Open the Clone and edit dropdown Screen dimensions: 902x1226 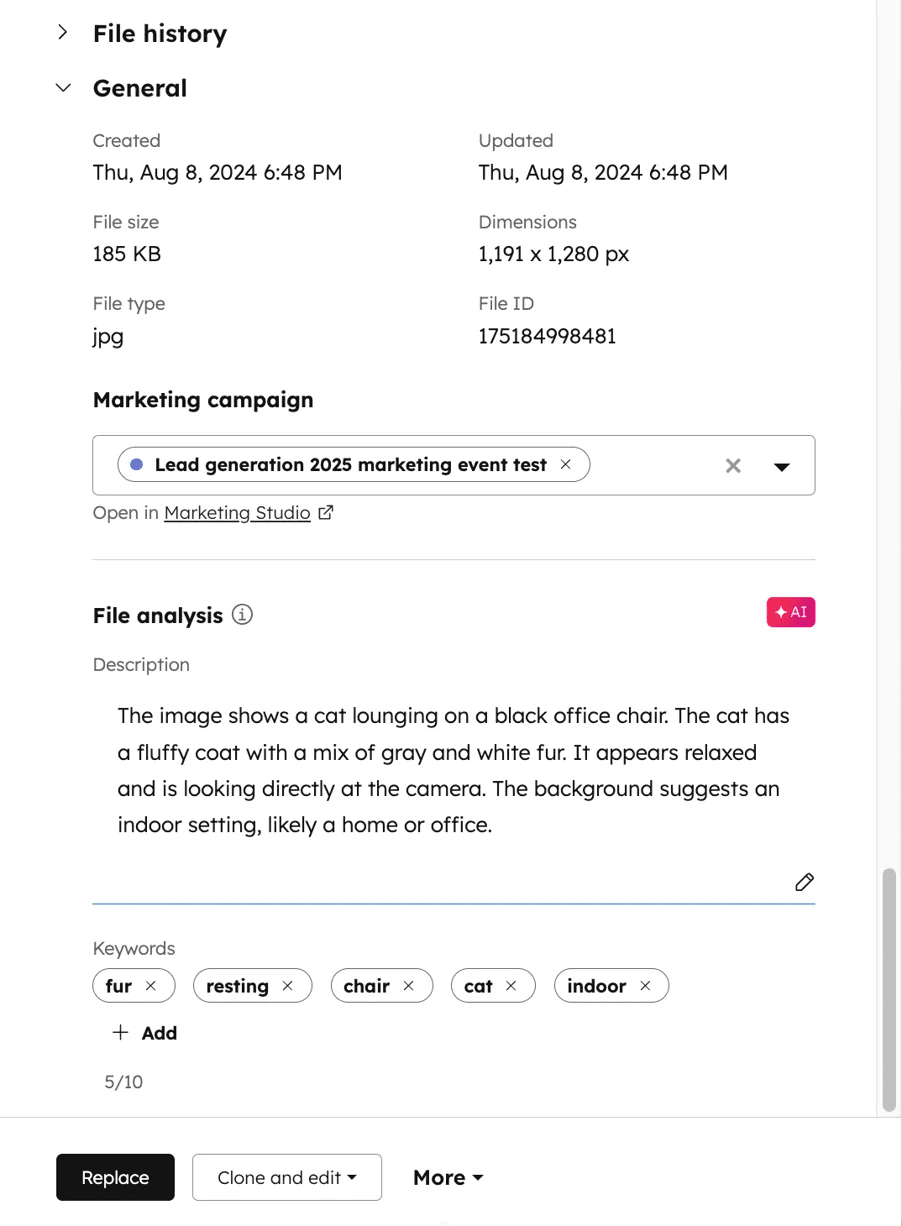pyautogui.click(x=286, y=1177)
